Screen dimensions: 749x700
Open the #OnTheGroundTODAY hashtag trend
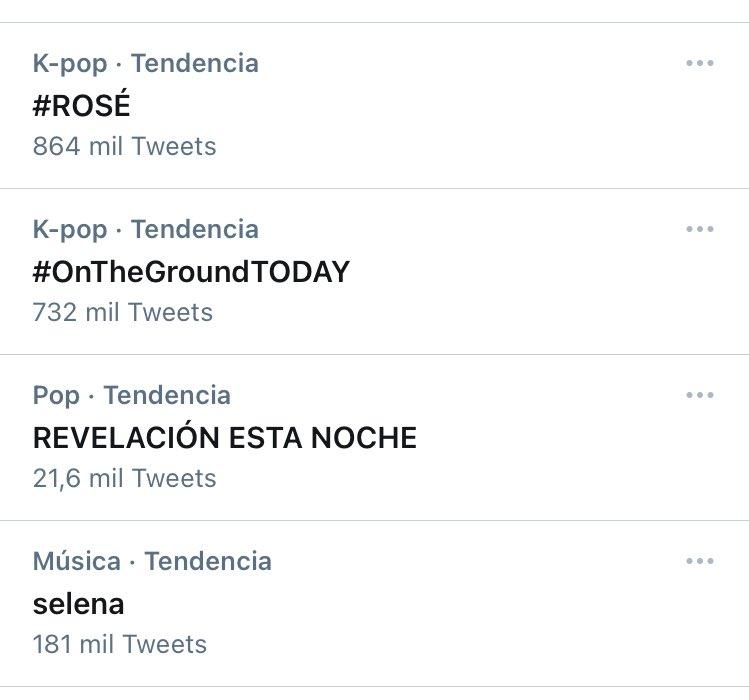click(x=191, y=271)
